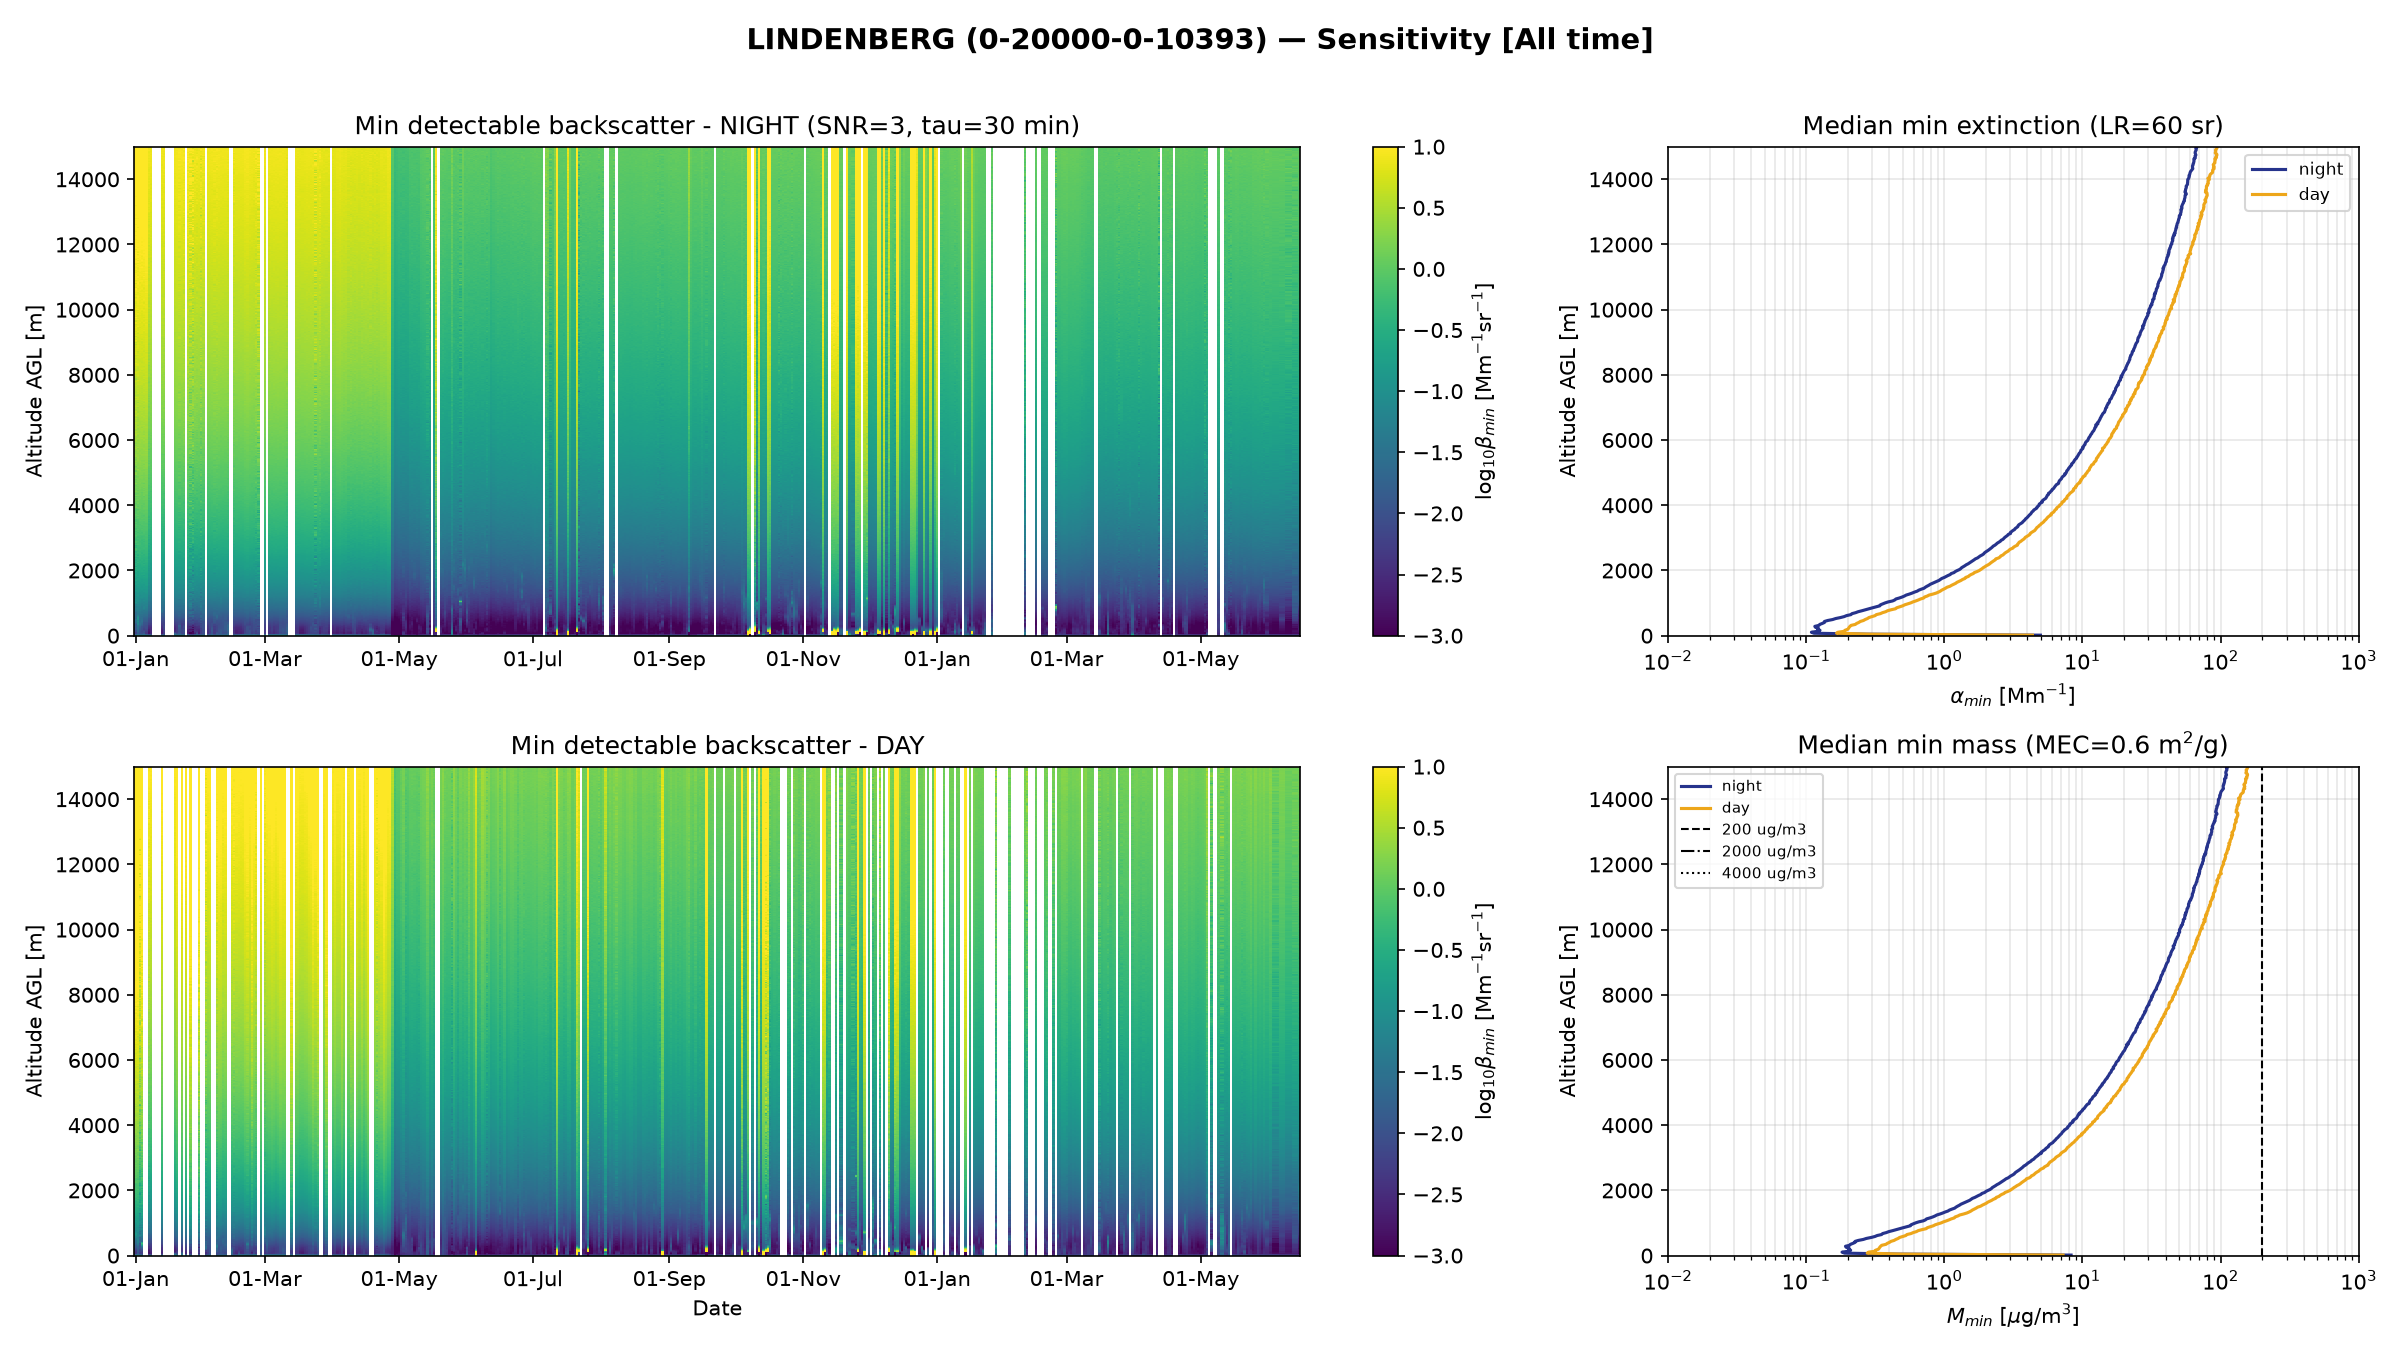Click the "01-Nov" tick on the DAY panel
2400x1350 pixels.
click(803, 1280)
